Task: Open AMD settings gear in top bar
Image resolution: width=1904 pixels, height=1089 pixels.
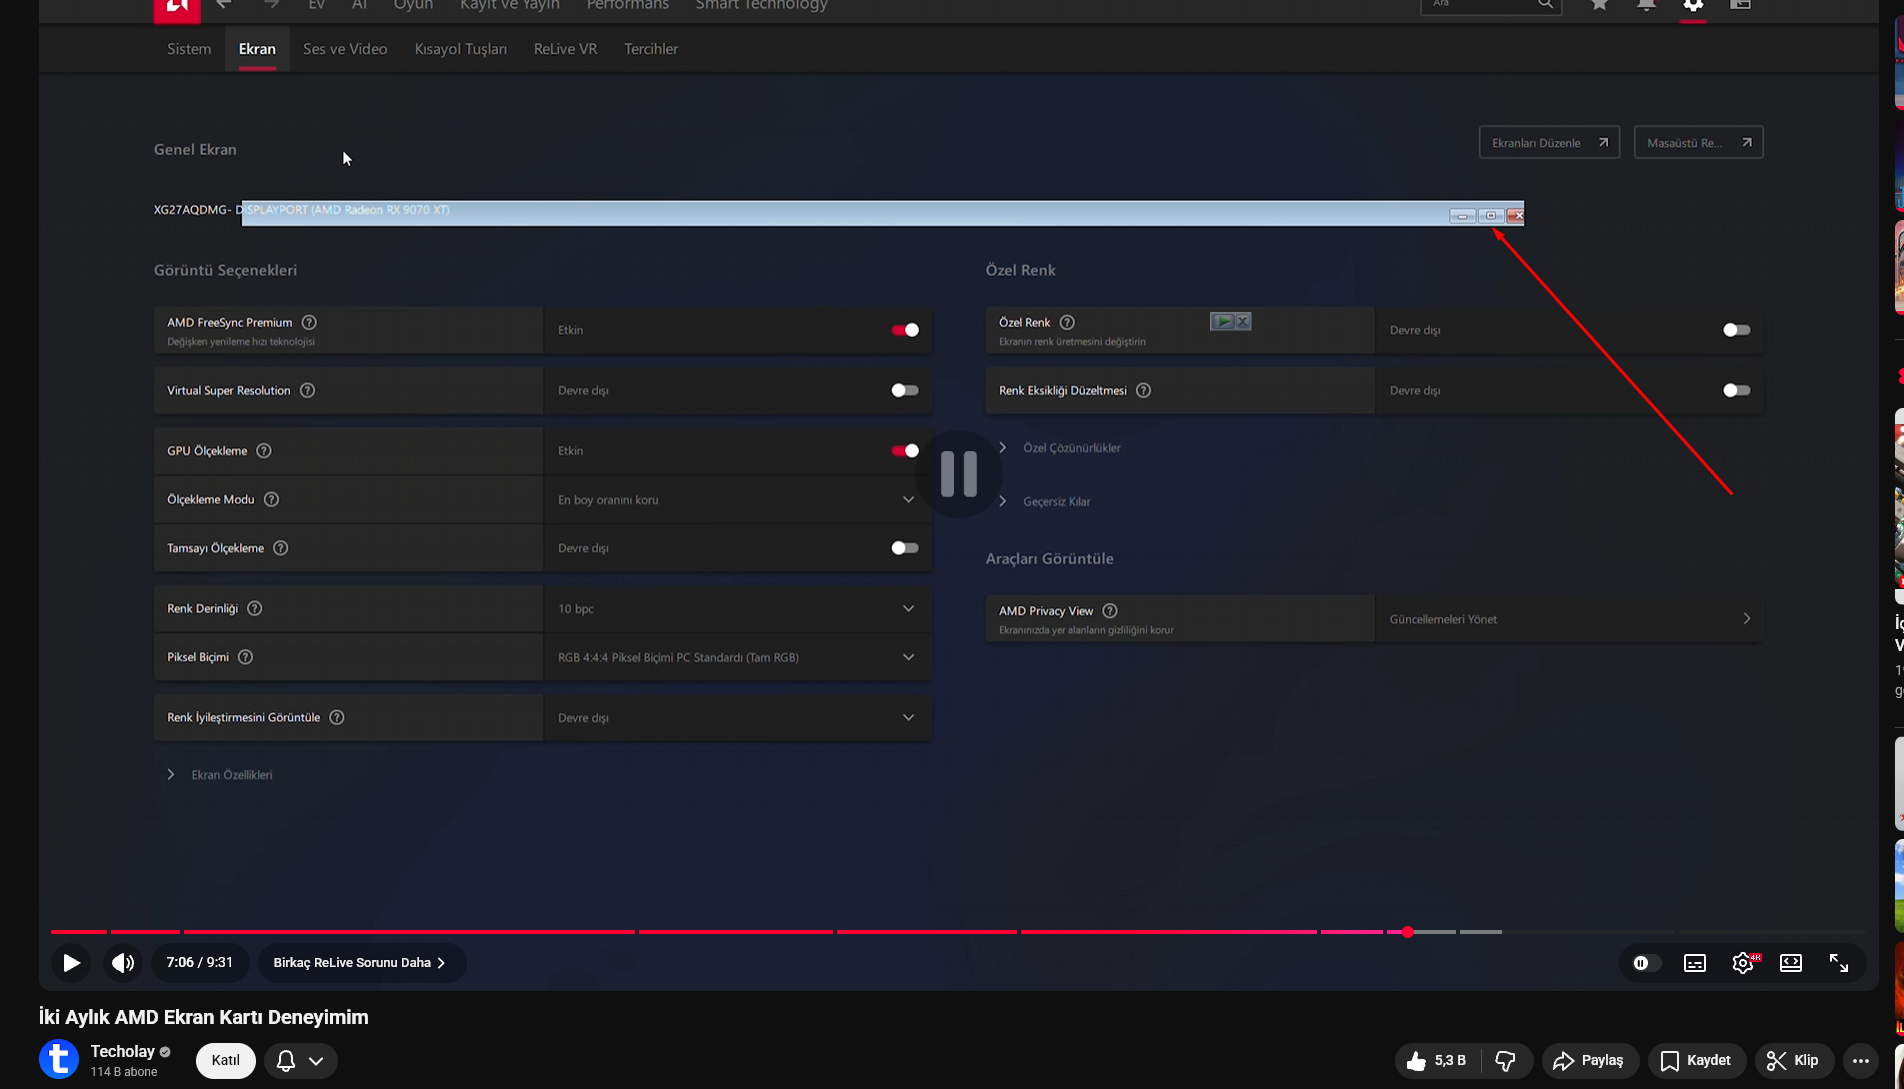Action: (x=1693, y=5)
